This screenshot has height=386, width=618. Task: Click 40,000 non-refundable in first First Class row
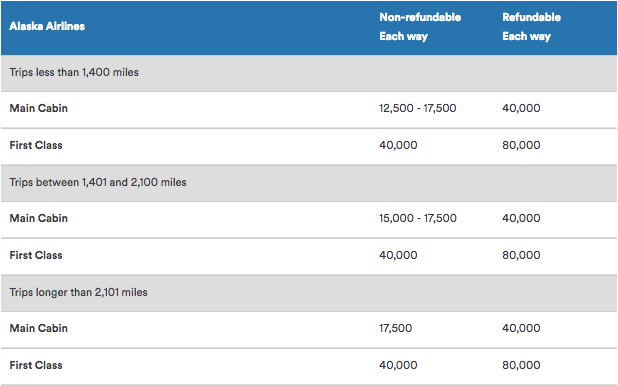coord(398,145)
